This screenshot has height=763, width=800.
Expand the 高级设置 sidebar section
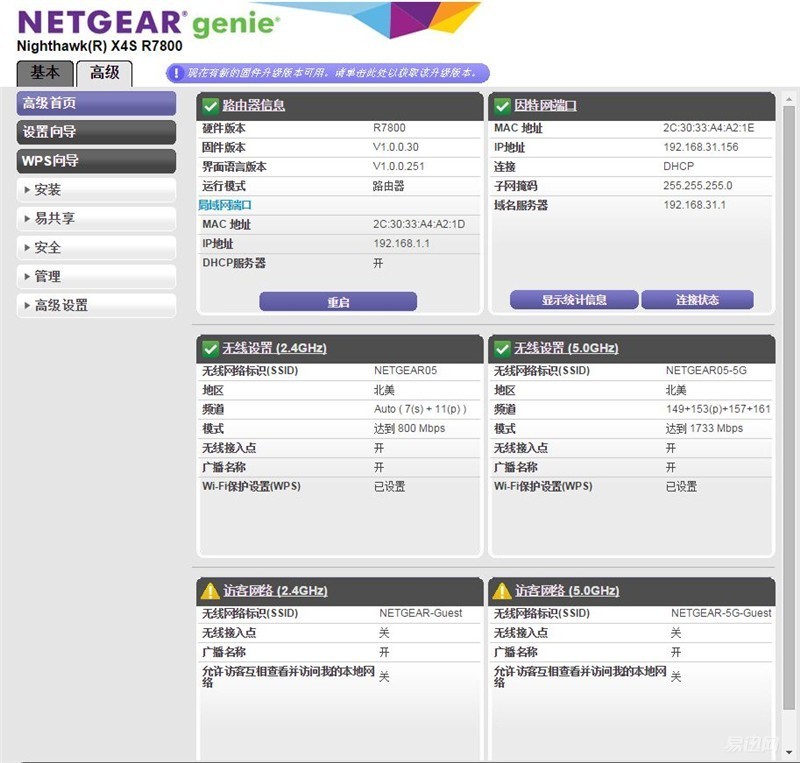(x=96, y=305)
